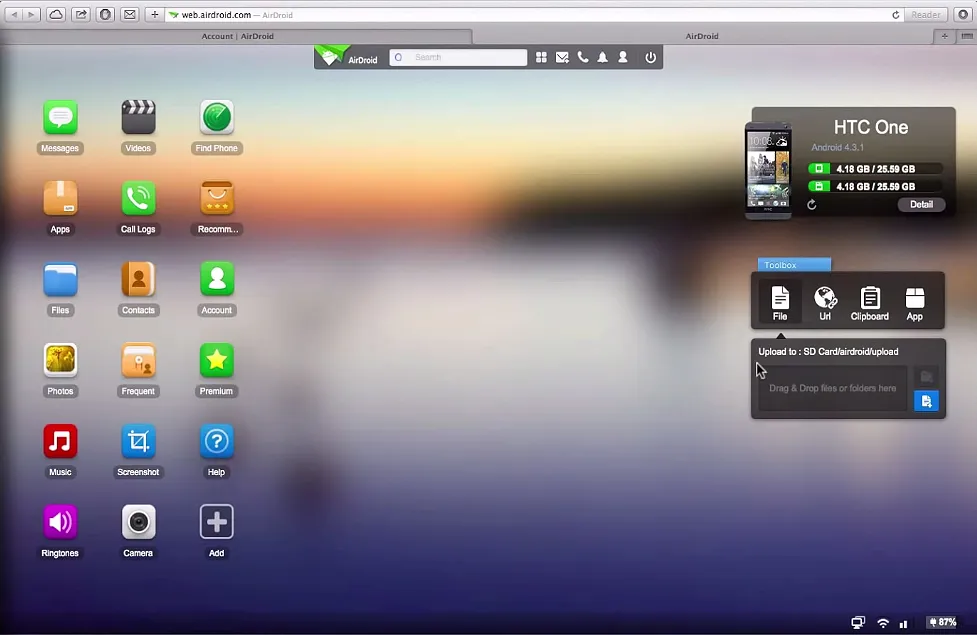Open the Frequent contacts icon
Screen dimensions: 977x635
click(x=138, y=360)
